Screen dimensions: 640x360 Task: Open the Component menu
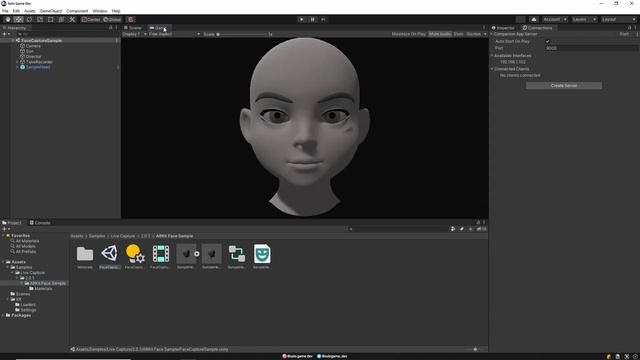click(77, 11)
